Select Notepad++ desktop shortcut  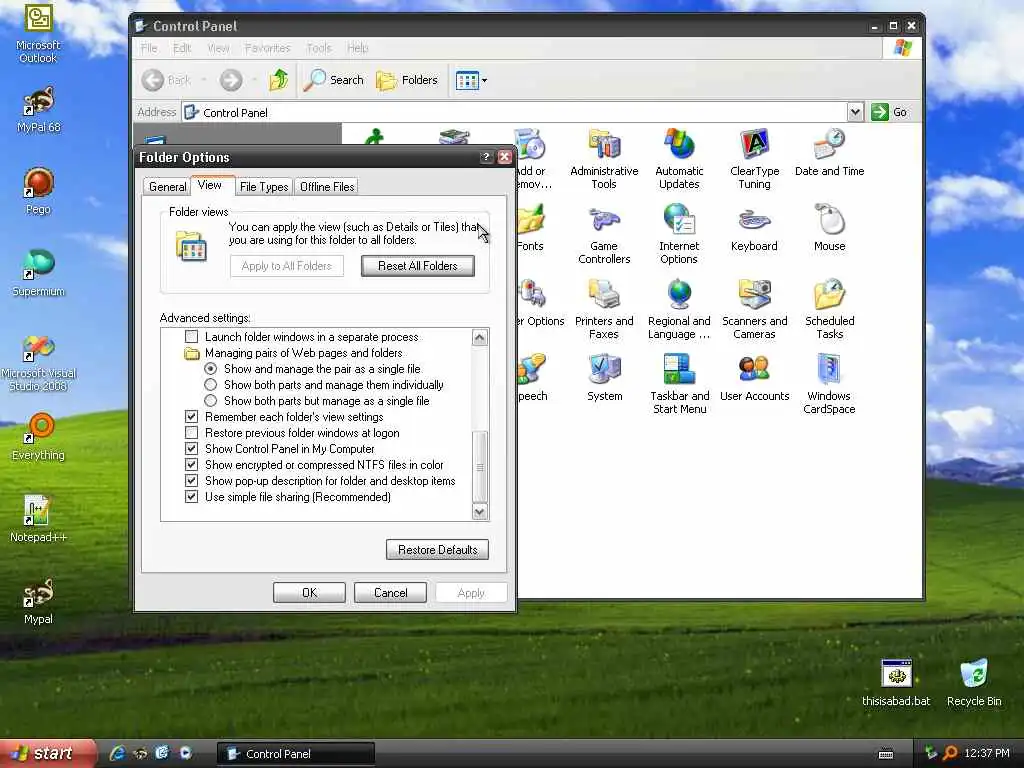pyautogui.click(x=38, y=519)
